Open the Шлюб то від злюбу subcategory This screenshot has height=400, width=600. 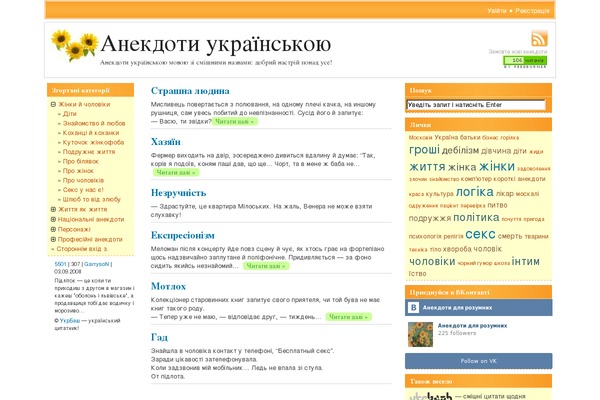pos(92,199)
